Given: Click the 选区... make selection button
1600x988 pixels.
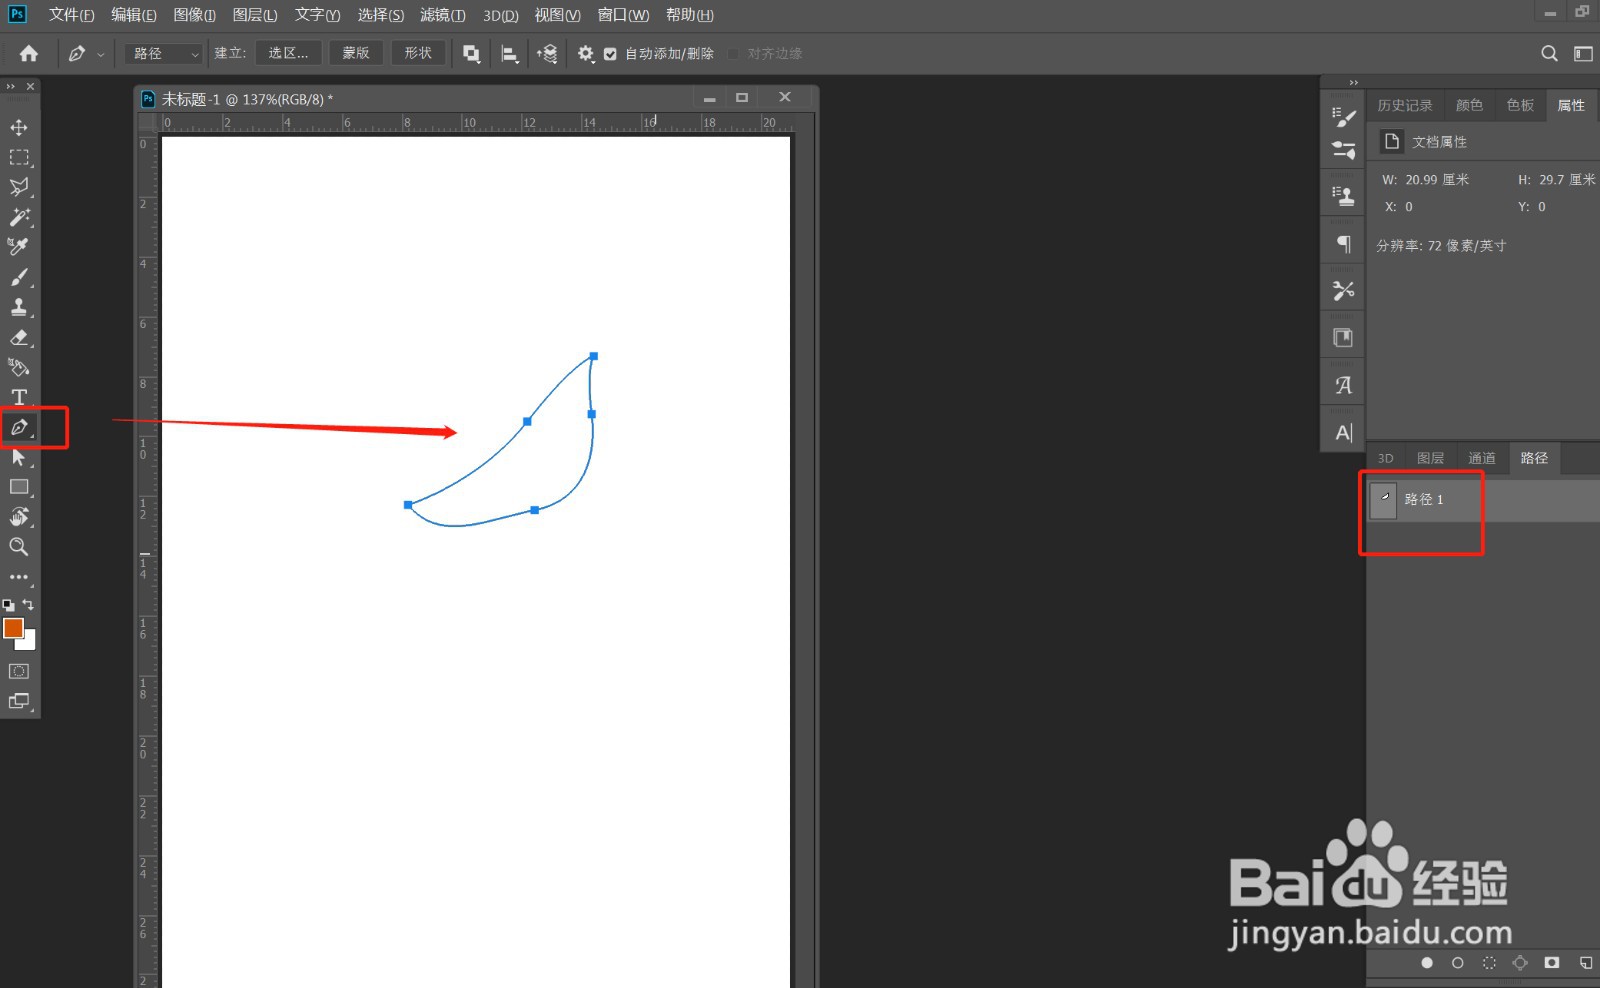Looking at the screenshot, I should pos(289,53).
